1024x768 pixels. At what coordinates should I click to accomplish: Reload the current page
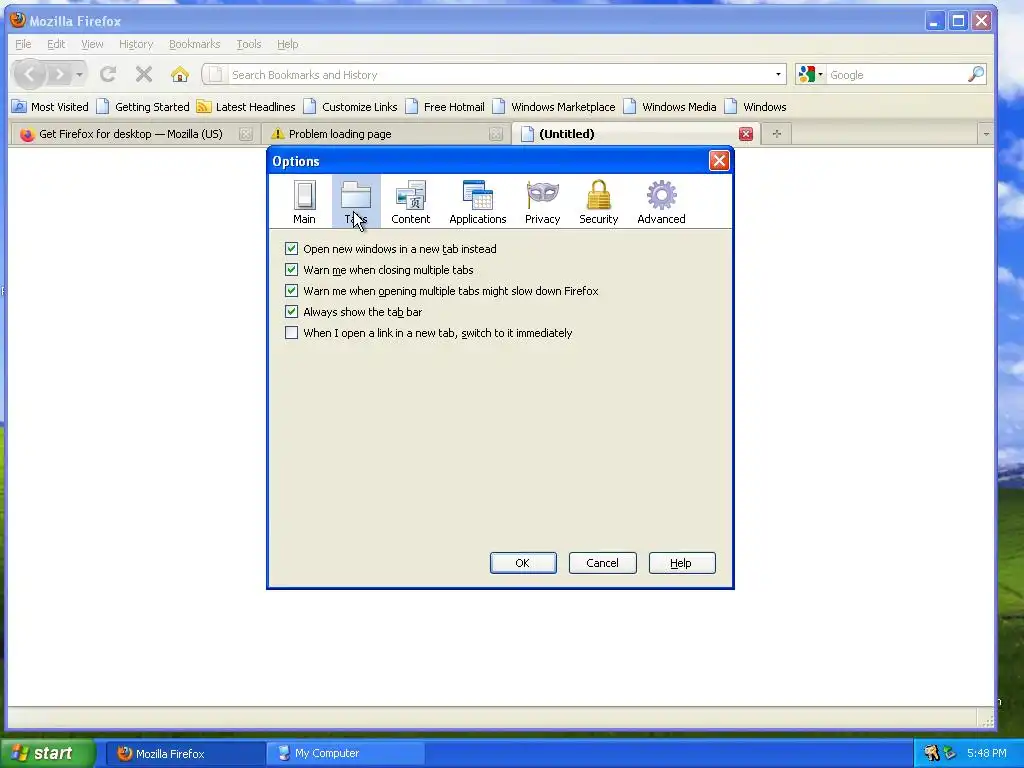click(x=108, y=74)
